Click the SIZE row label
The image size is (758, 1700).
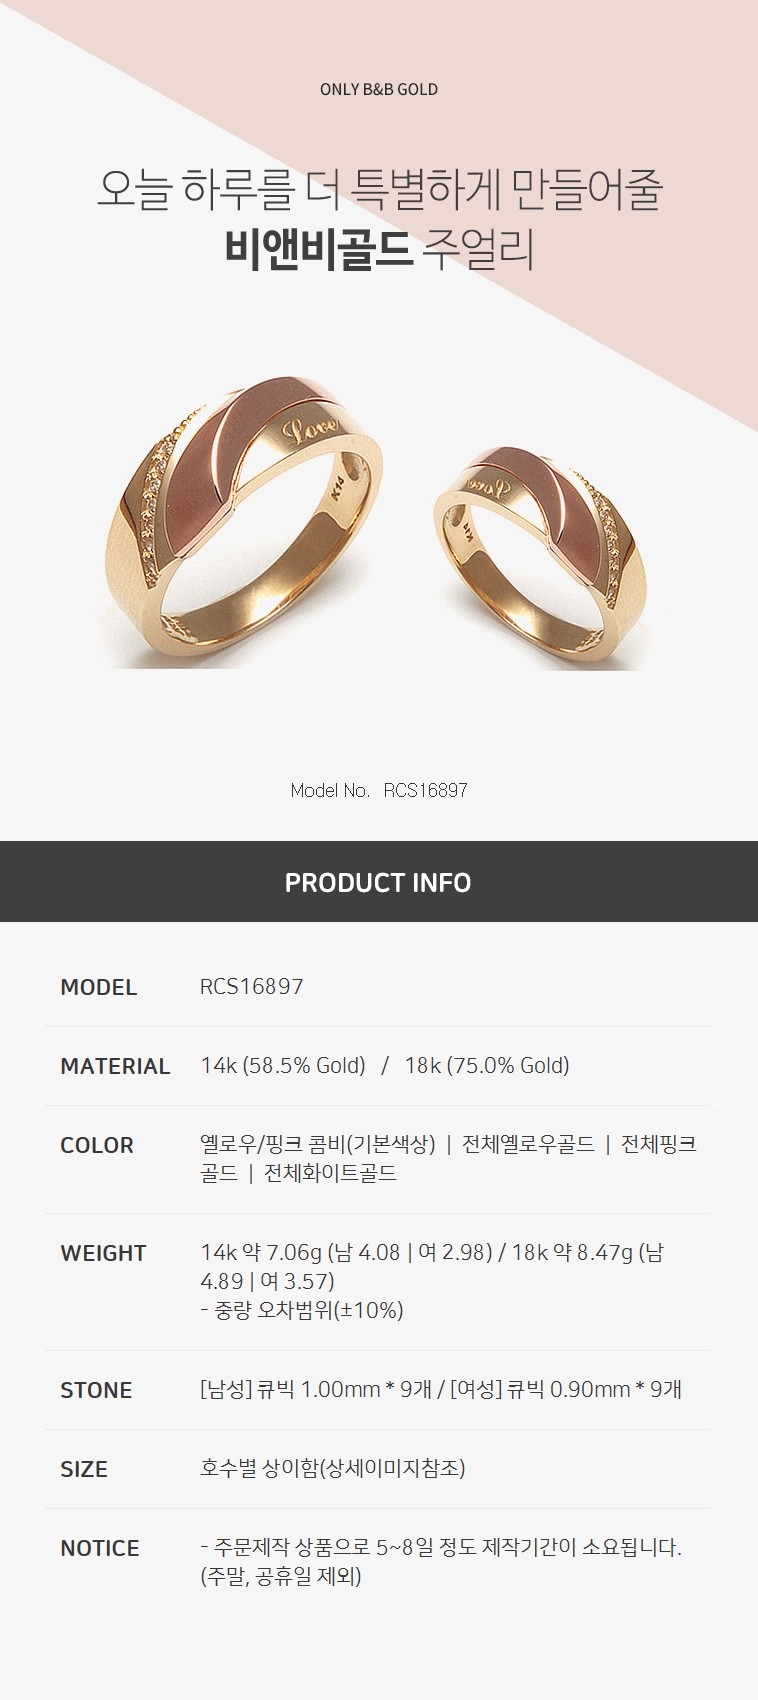(x=84, y=1469)
